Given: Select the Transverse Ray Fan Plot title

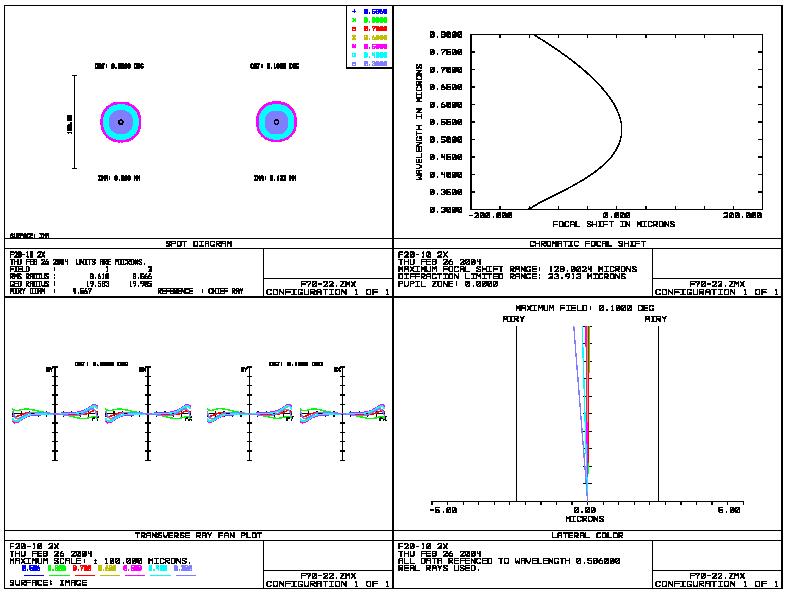Looking at the screenshot, I should 198,535.
